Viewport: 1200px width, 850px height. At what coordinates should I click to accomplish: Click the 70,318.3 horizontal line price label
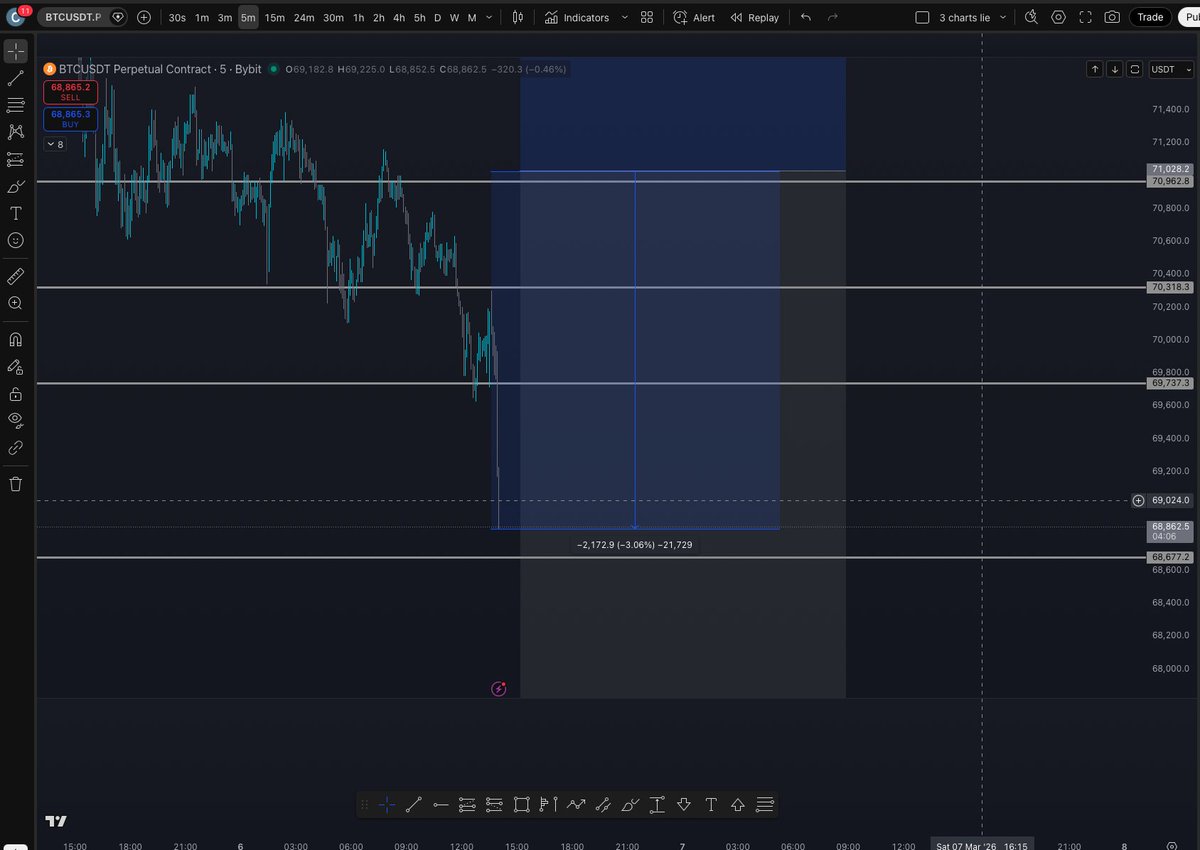tap(1171, 287)
